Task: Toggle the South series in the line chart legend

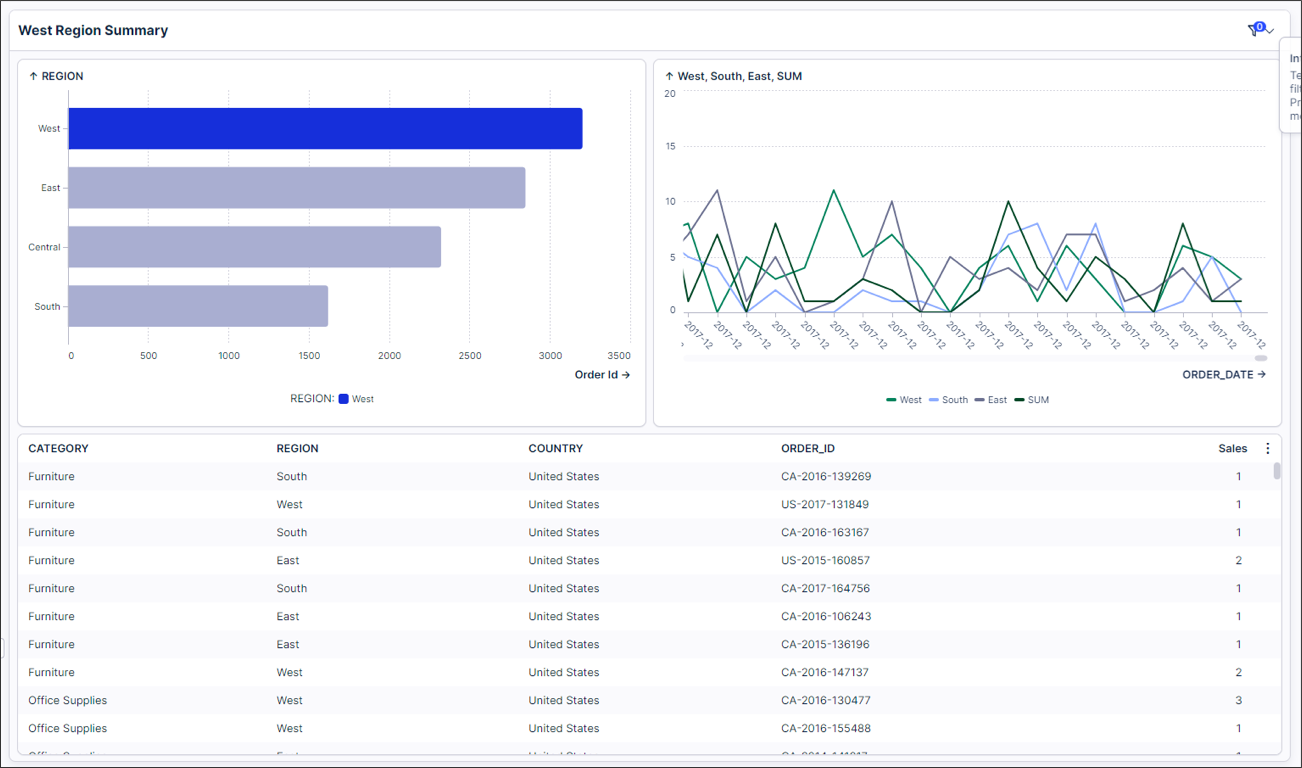Action: 948,400
